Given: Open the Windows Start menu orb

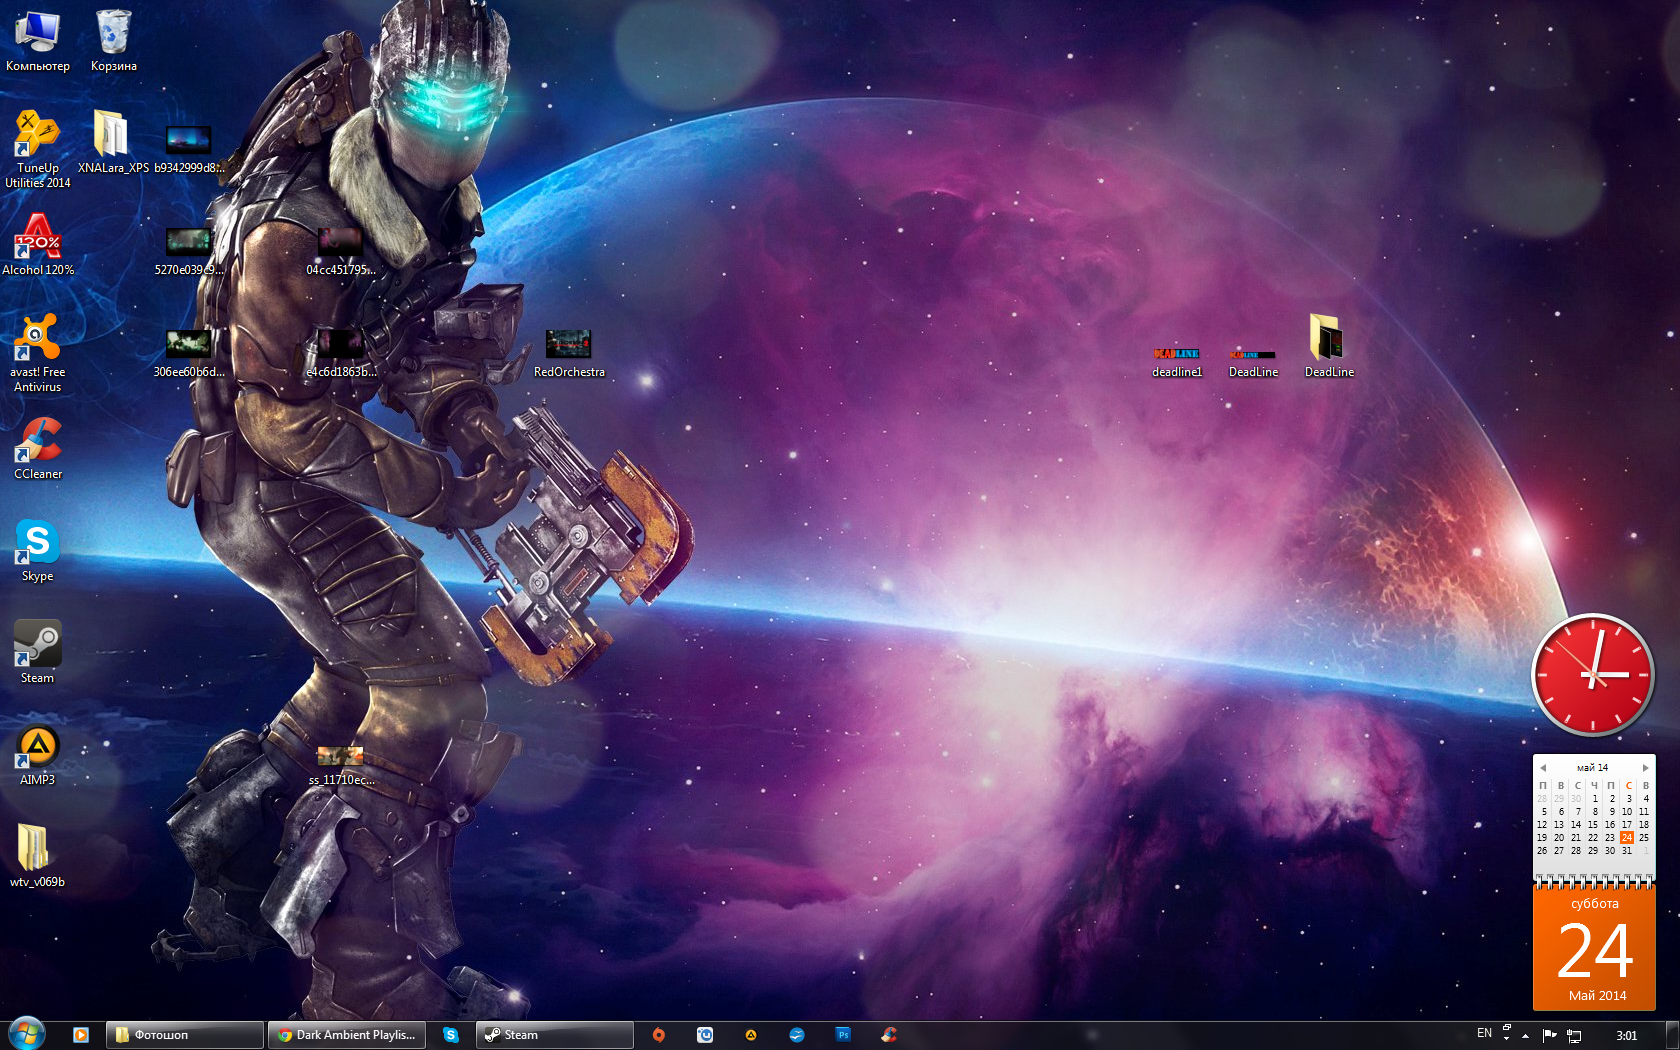Looking at the screenshot, I should 27,1034.
